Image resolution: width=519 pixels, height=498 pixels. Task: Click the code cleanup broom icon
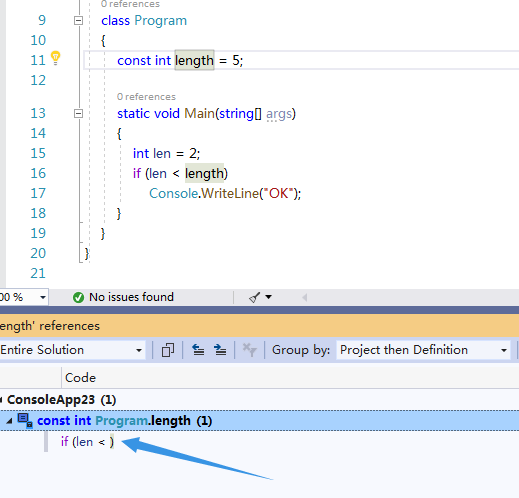[x=255, y=297]
